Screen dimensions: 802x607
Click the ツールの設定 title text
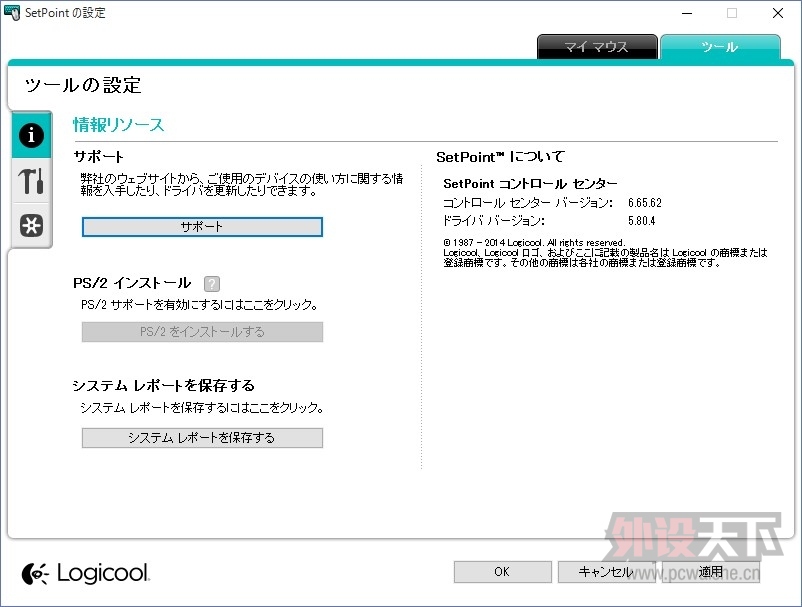tap(83, 85)
